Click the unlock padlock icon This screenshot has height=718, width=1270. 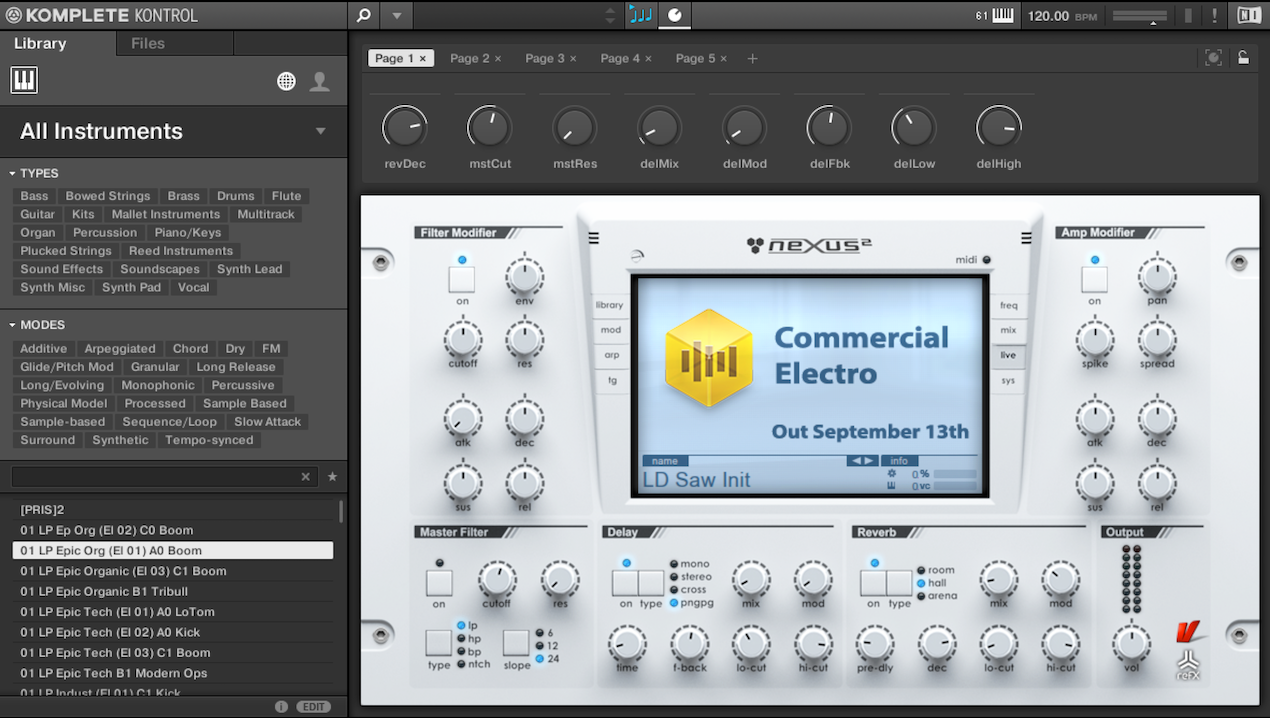[x=1243, y=58]
